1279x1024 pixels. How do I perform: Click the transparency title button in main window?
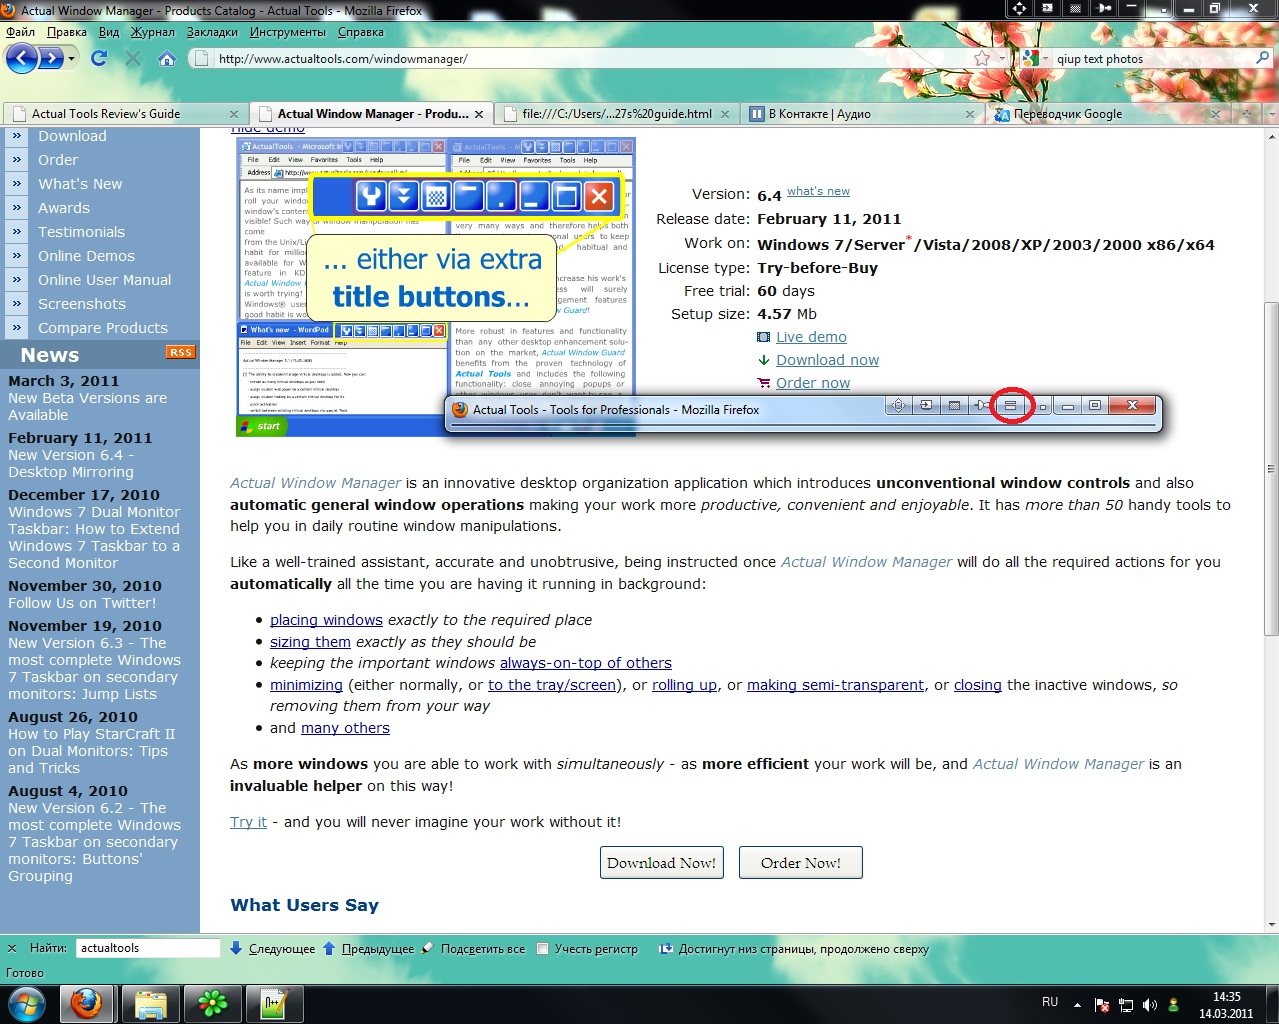(1076, 8)
